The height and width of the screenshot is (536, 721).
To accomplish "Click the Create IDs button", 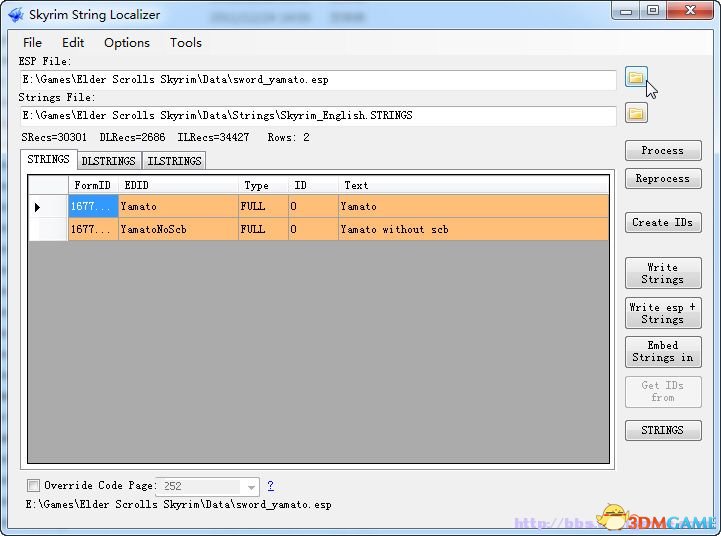I will (663, 222).
